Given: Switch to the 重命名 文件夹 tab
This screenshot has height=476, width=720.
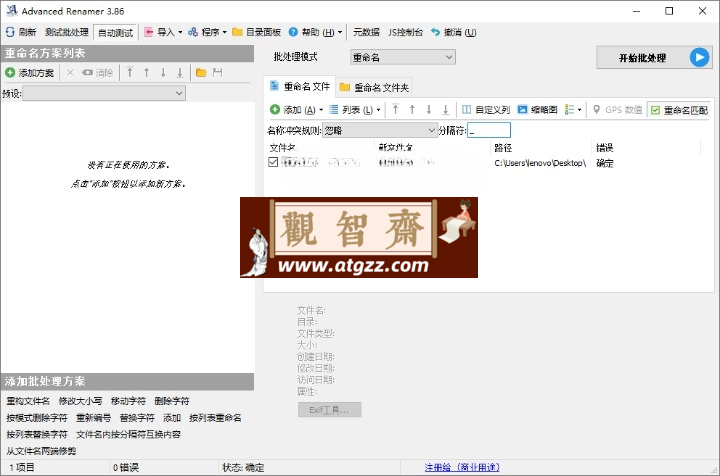Looking at the screenshot, I should (374, 87).
